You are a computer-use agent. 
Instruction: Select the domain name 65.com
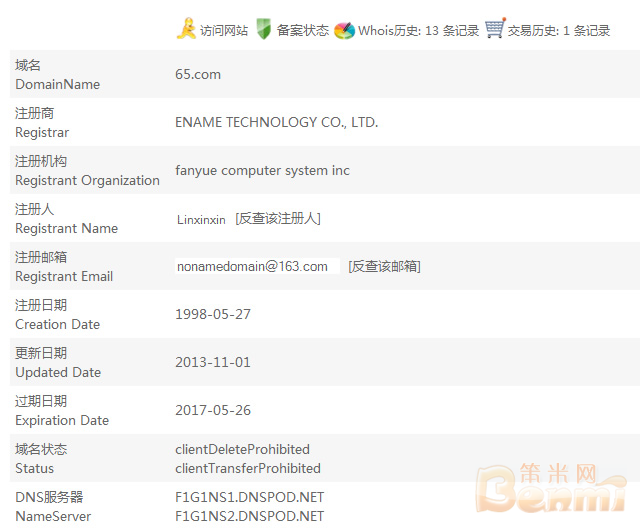click(198, 74)
